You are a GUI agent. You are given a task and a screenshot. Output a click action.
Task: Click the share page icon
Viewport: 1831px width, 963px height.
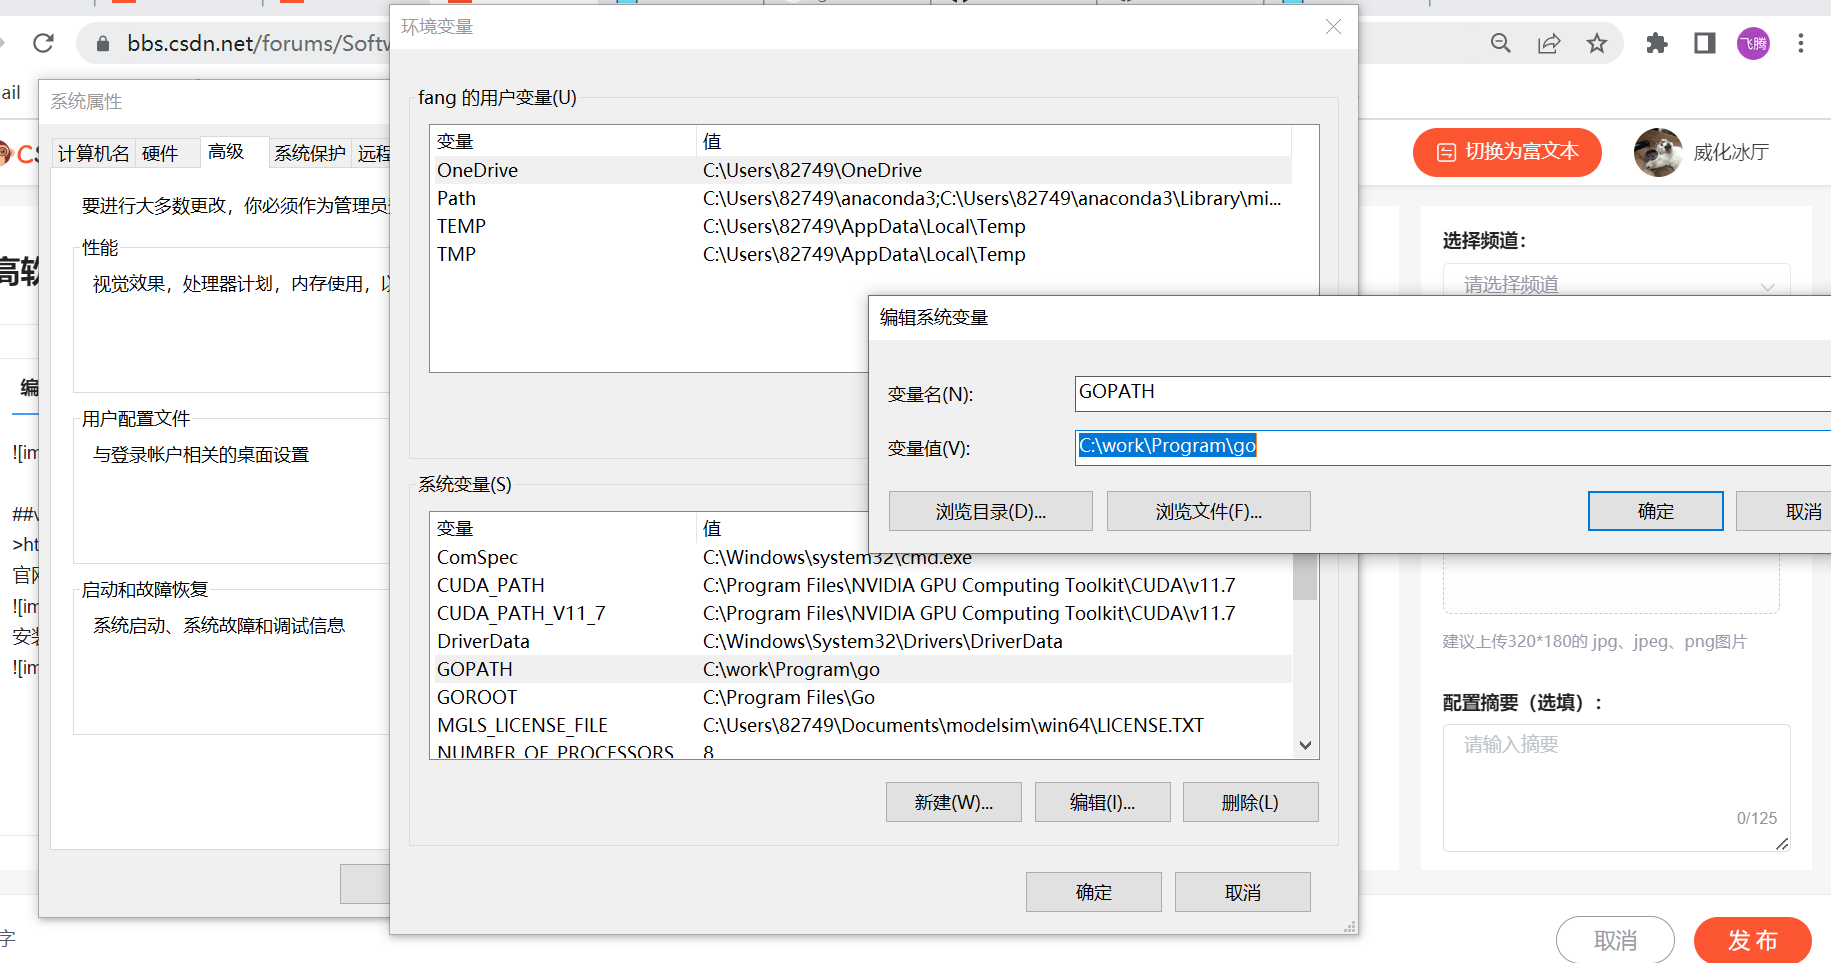[x=1549, y=43]
